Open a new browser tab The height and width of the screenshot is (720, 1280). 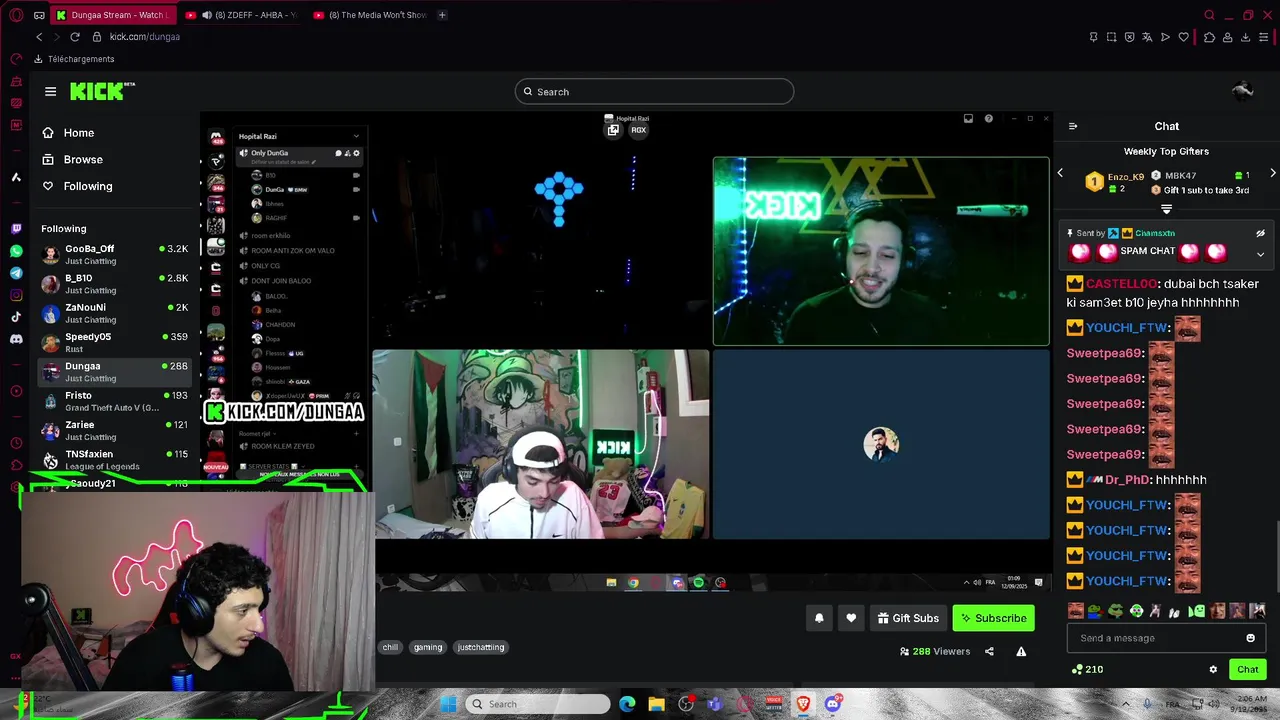pos(442,15)
